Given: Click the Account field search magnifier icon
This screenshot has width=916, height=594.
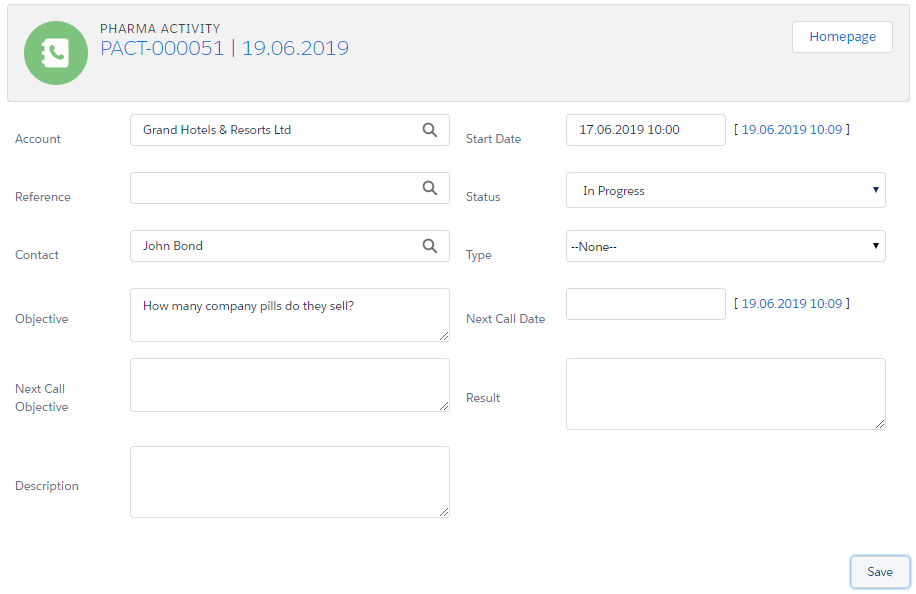Looking at the screenshot, I should [429, 130].
